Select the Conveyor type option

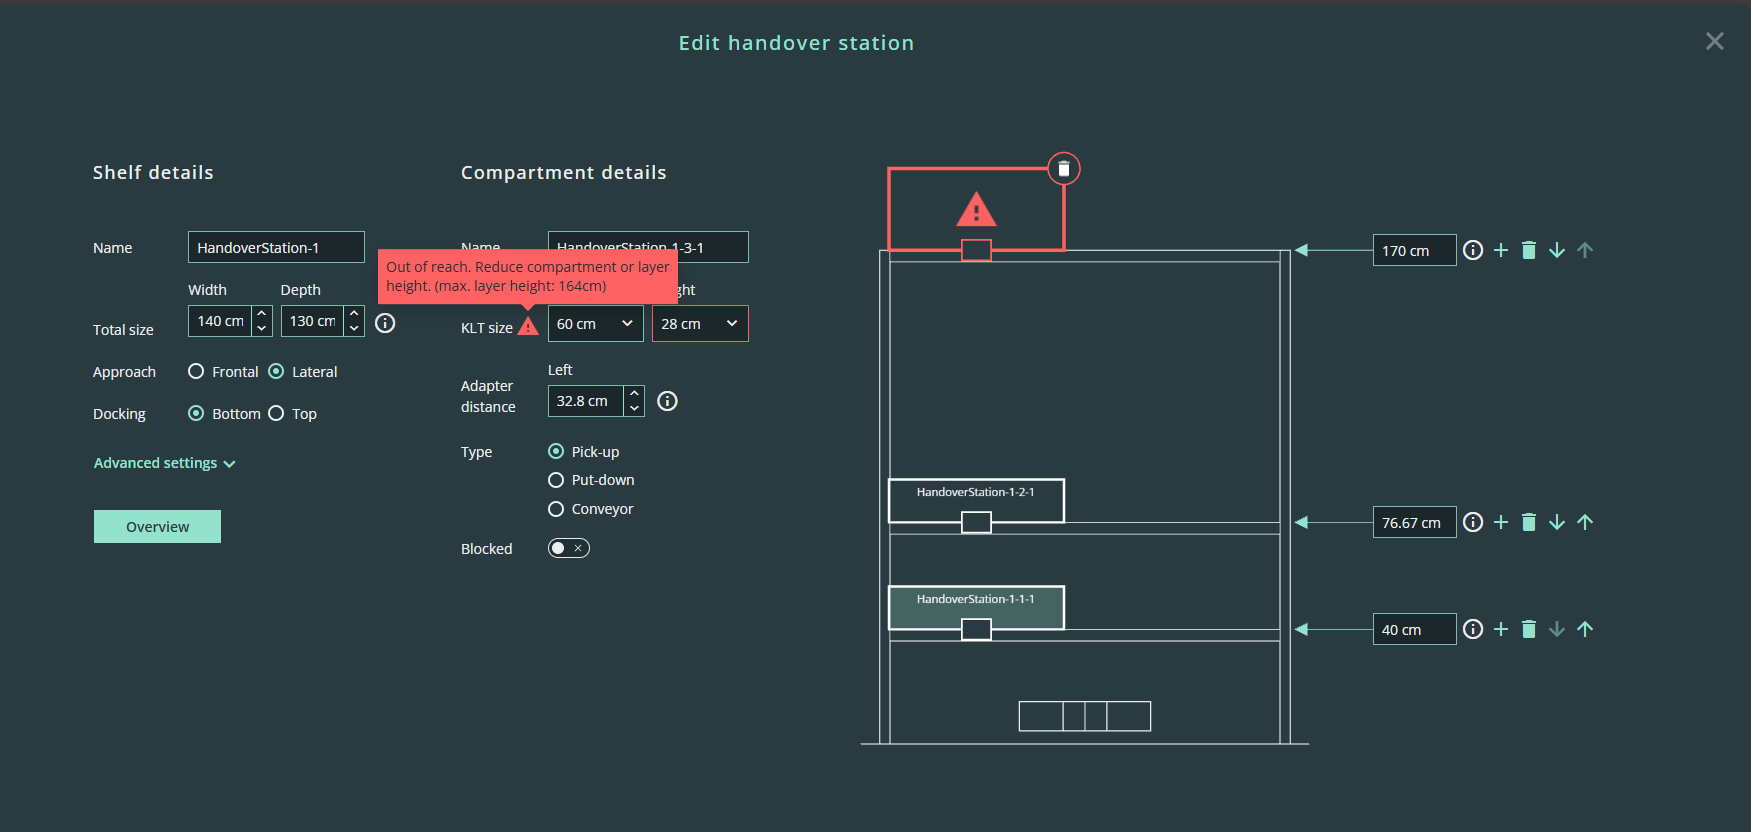[x=556, y=509]
